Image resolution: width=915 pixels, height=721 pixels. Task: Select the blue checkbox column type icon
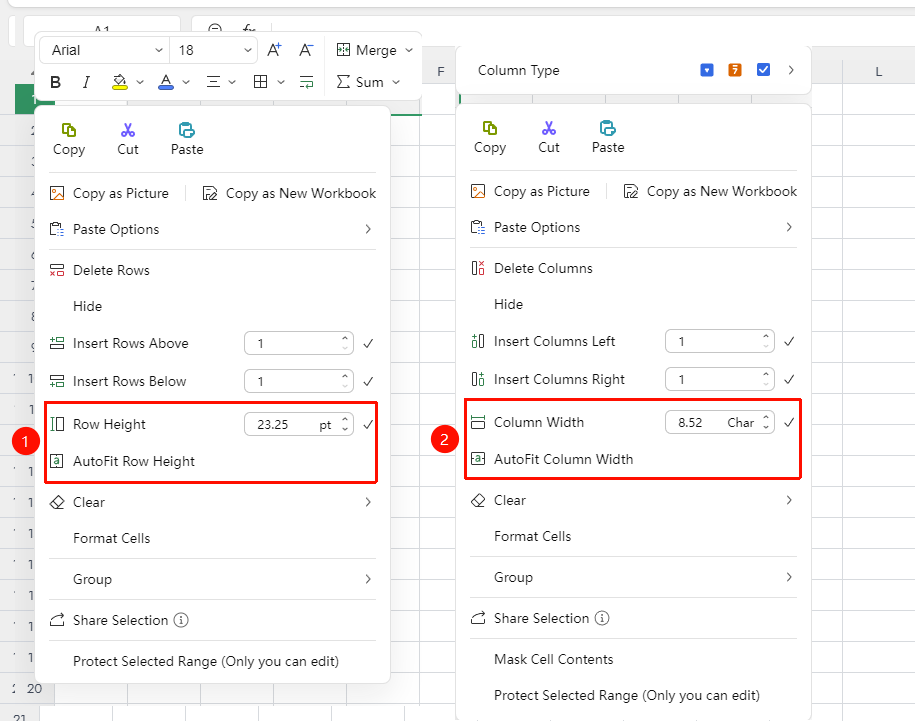[x=763, y=70]
